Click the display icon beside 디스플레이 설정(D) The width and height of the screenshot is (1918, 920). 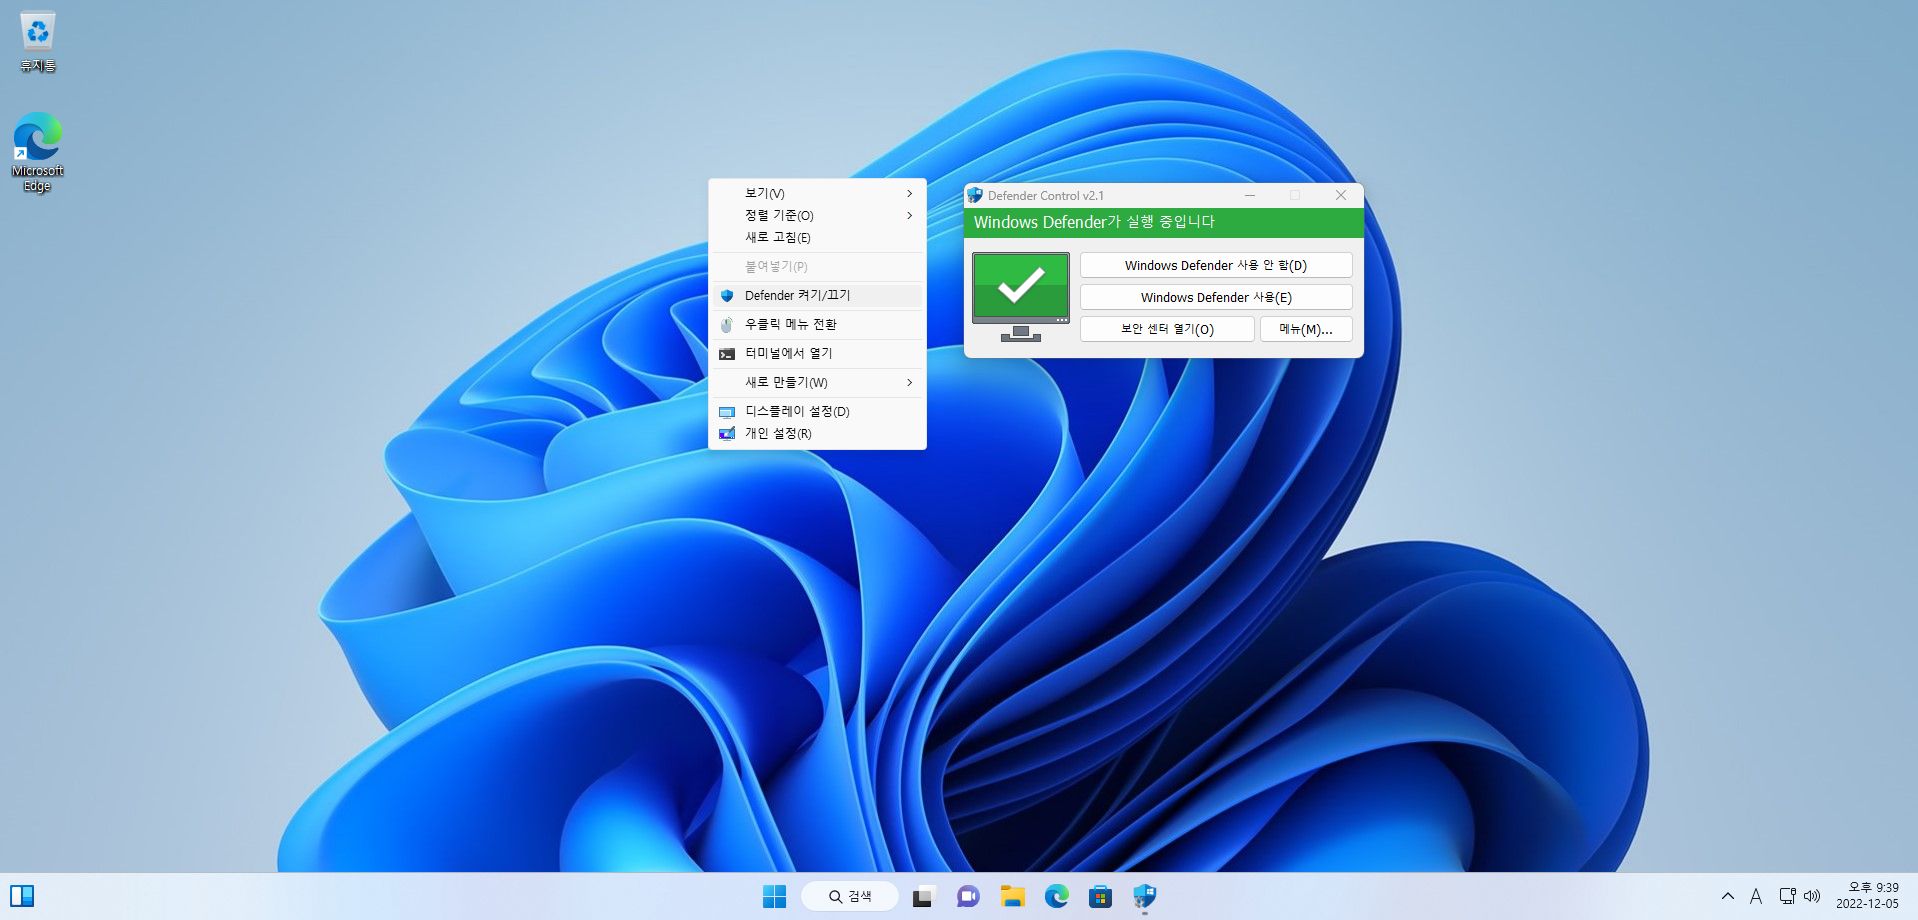[x=727, y=412]
